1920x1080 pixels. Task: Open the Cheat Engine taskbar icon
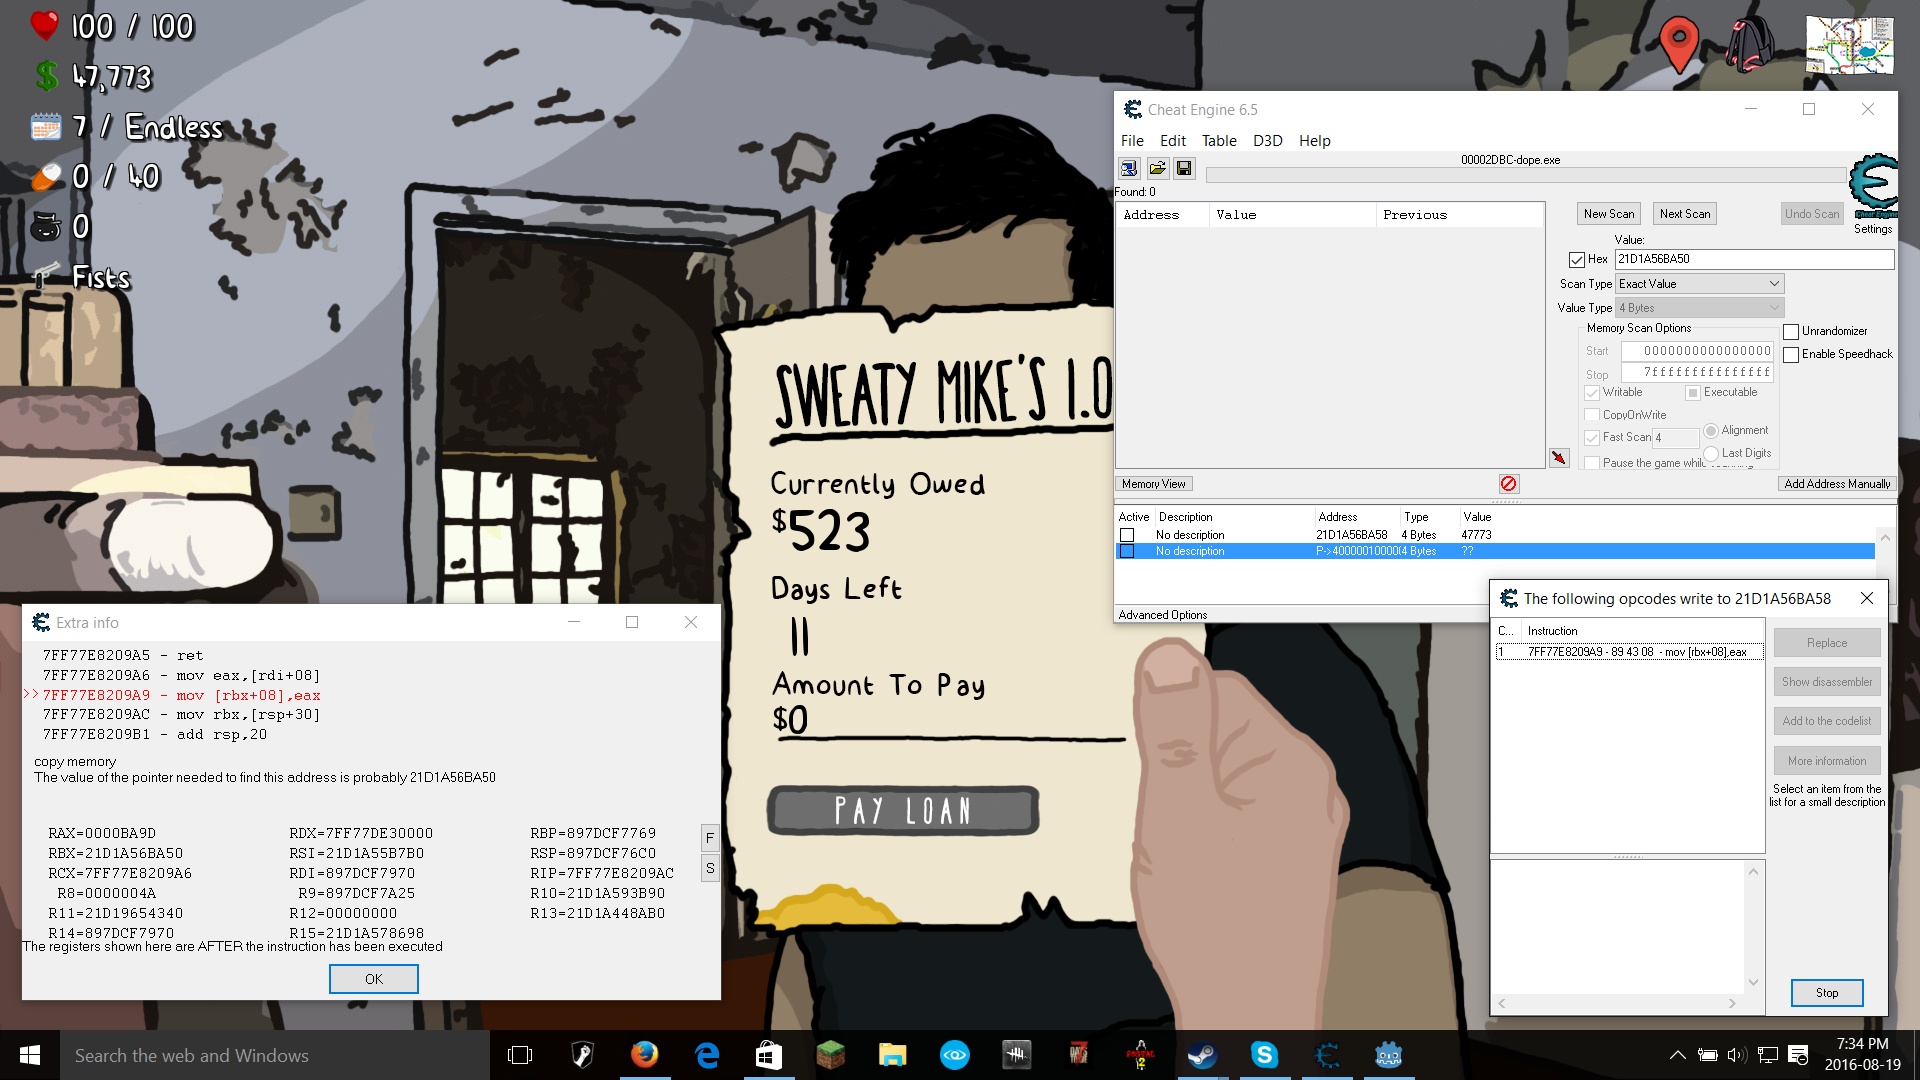click(x=1327, y=1055)
